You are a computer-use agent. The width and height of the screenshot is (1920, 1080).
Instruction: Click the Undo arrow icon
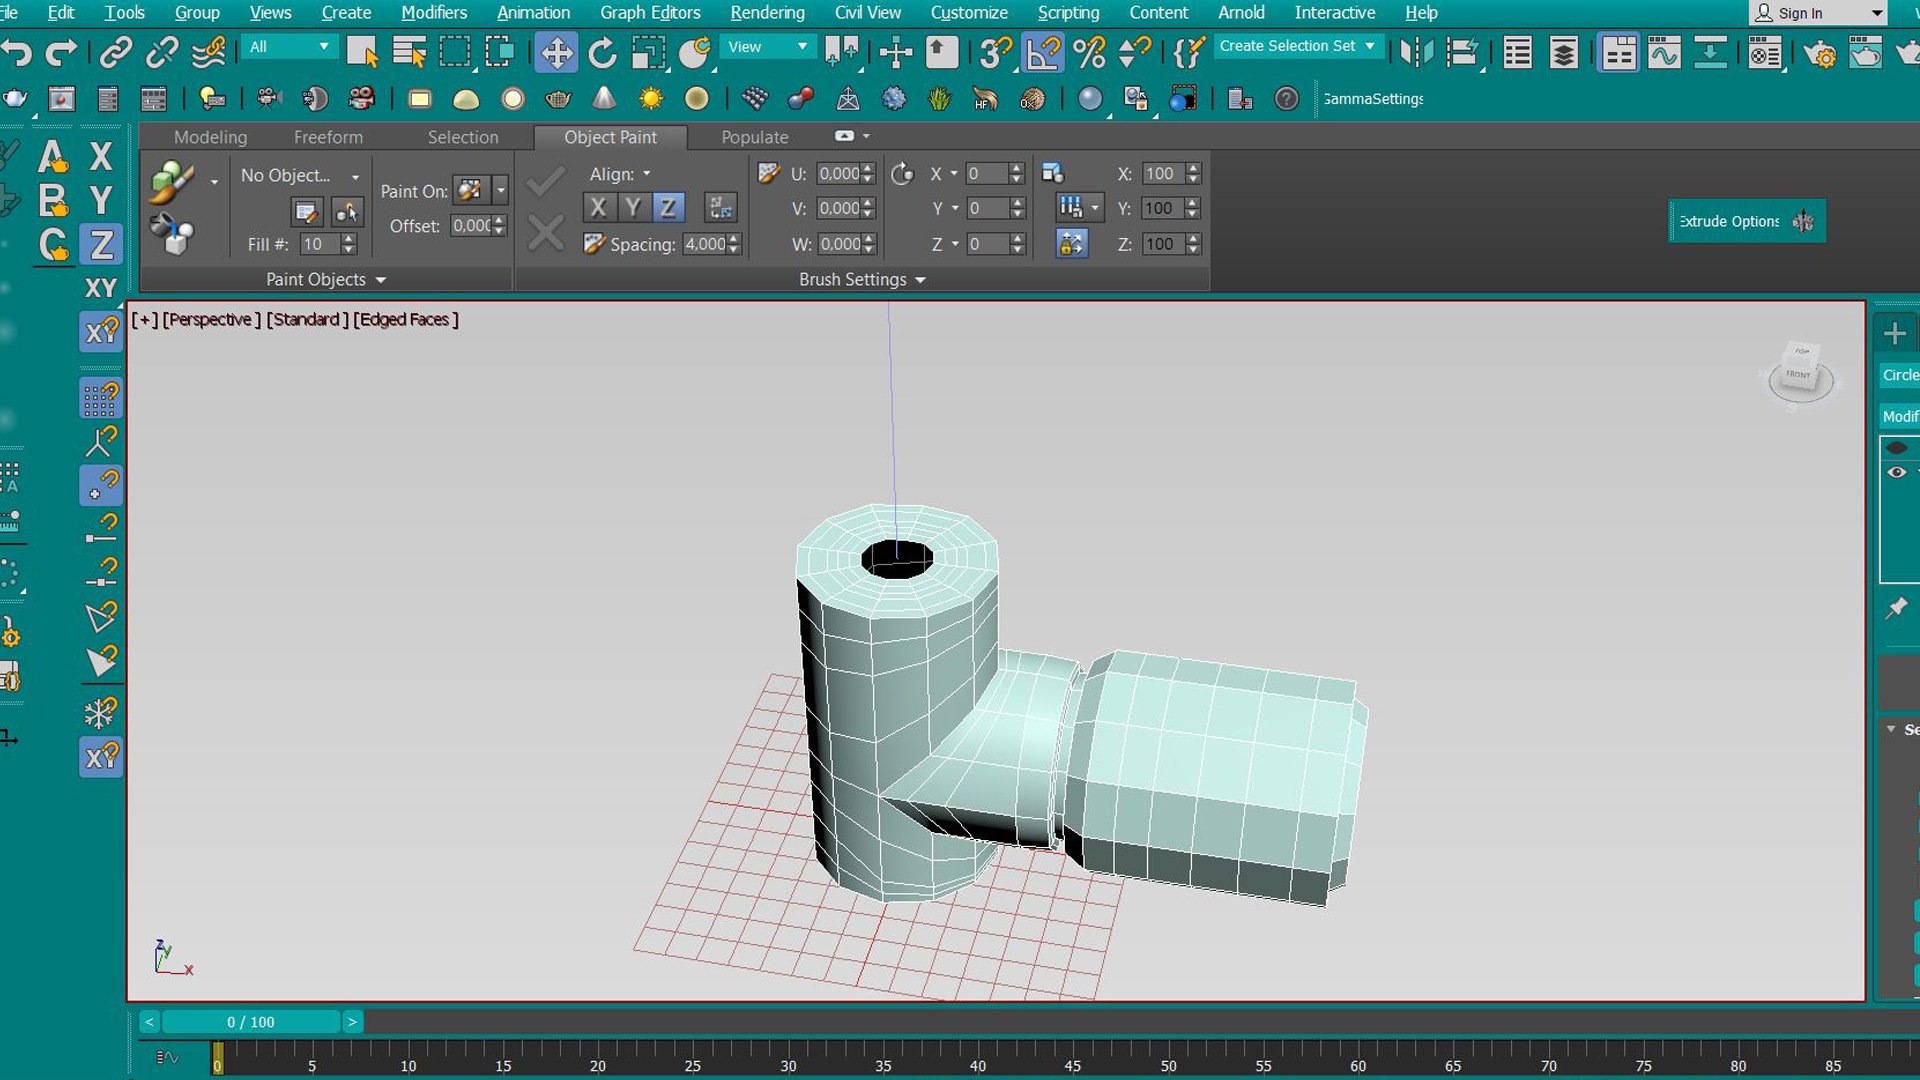[x=17, y=52]
